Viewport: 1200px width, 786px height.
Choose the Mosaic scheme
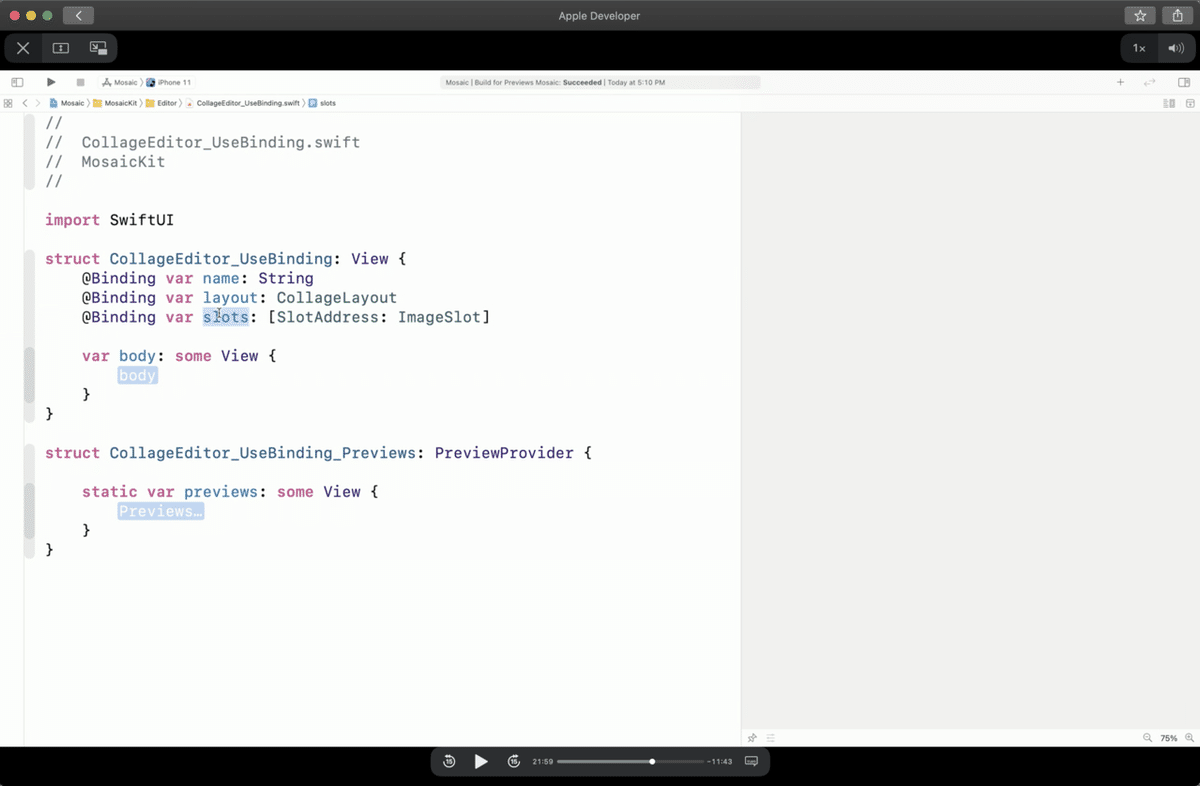(120, 82)
